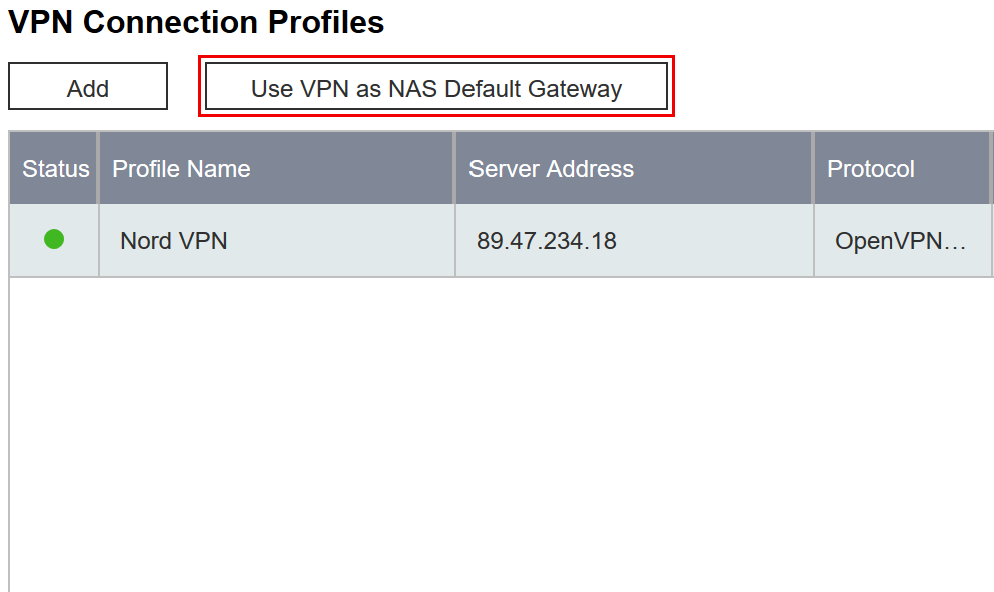This screenshot has width=994, height=592.
Task: Click server address 89.47.234.18
Action: tap(546, 241)
